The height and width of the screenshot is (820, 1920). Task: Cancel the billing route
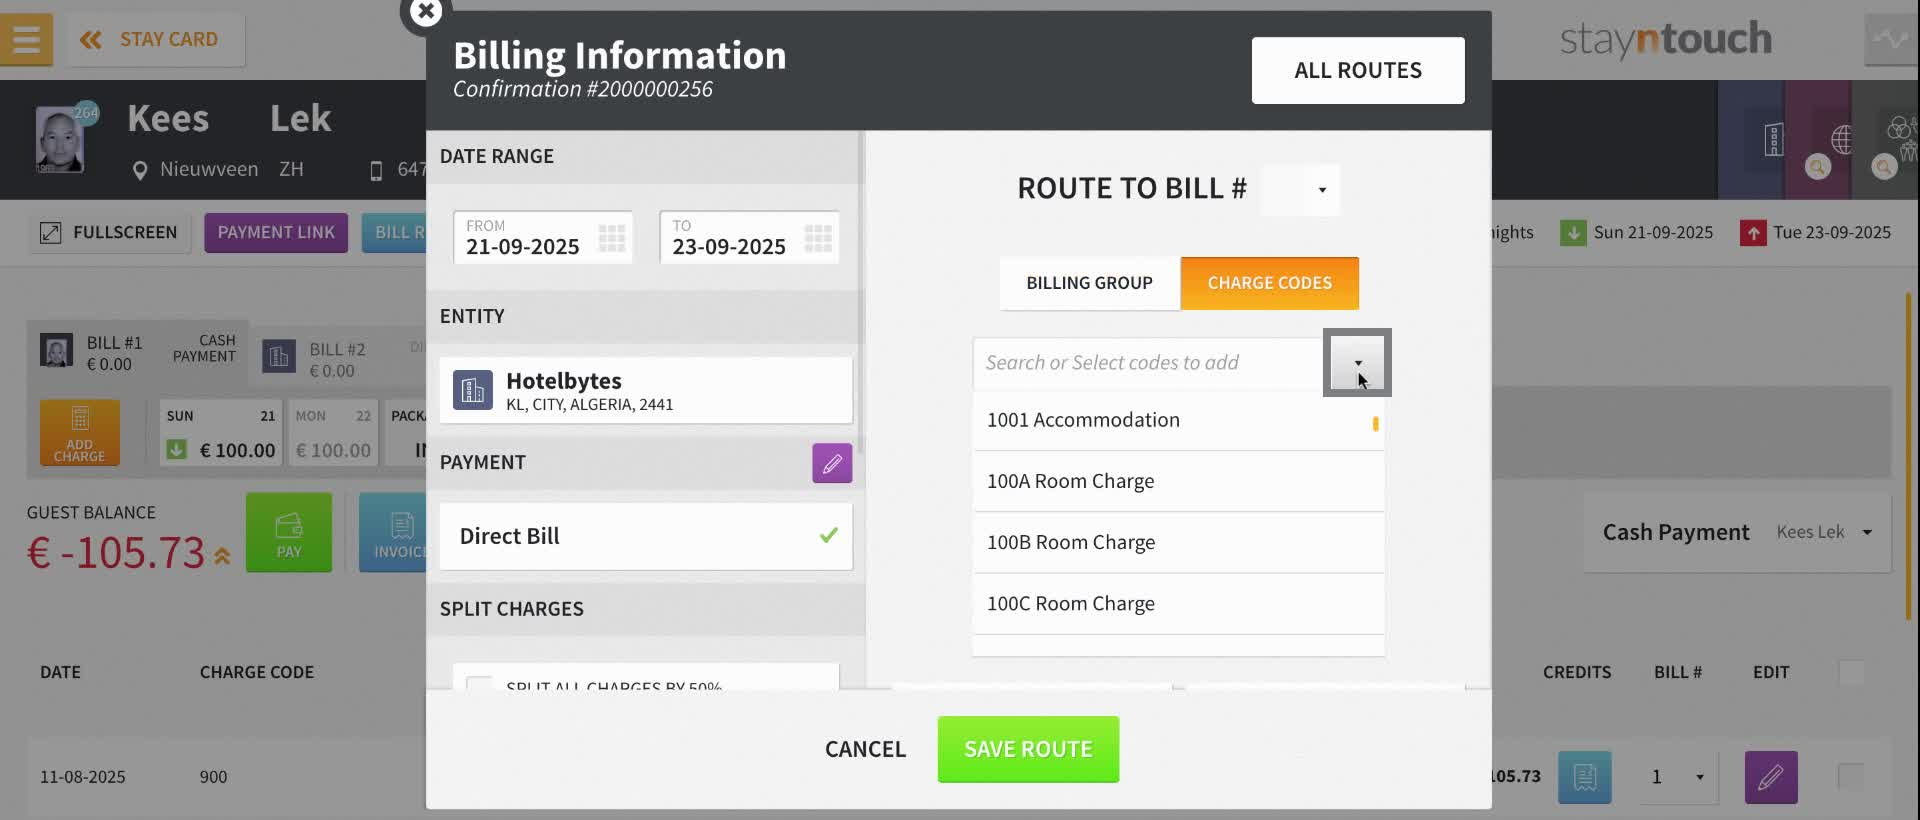pos(865,750)
